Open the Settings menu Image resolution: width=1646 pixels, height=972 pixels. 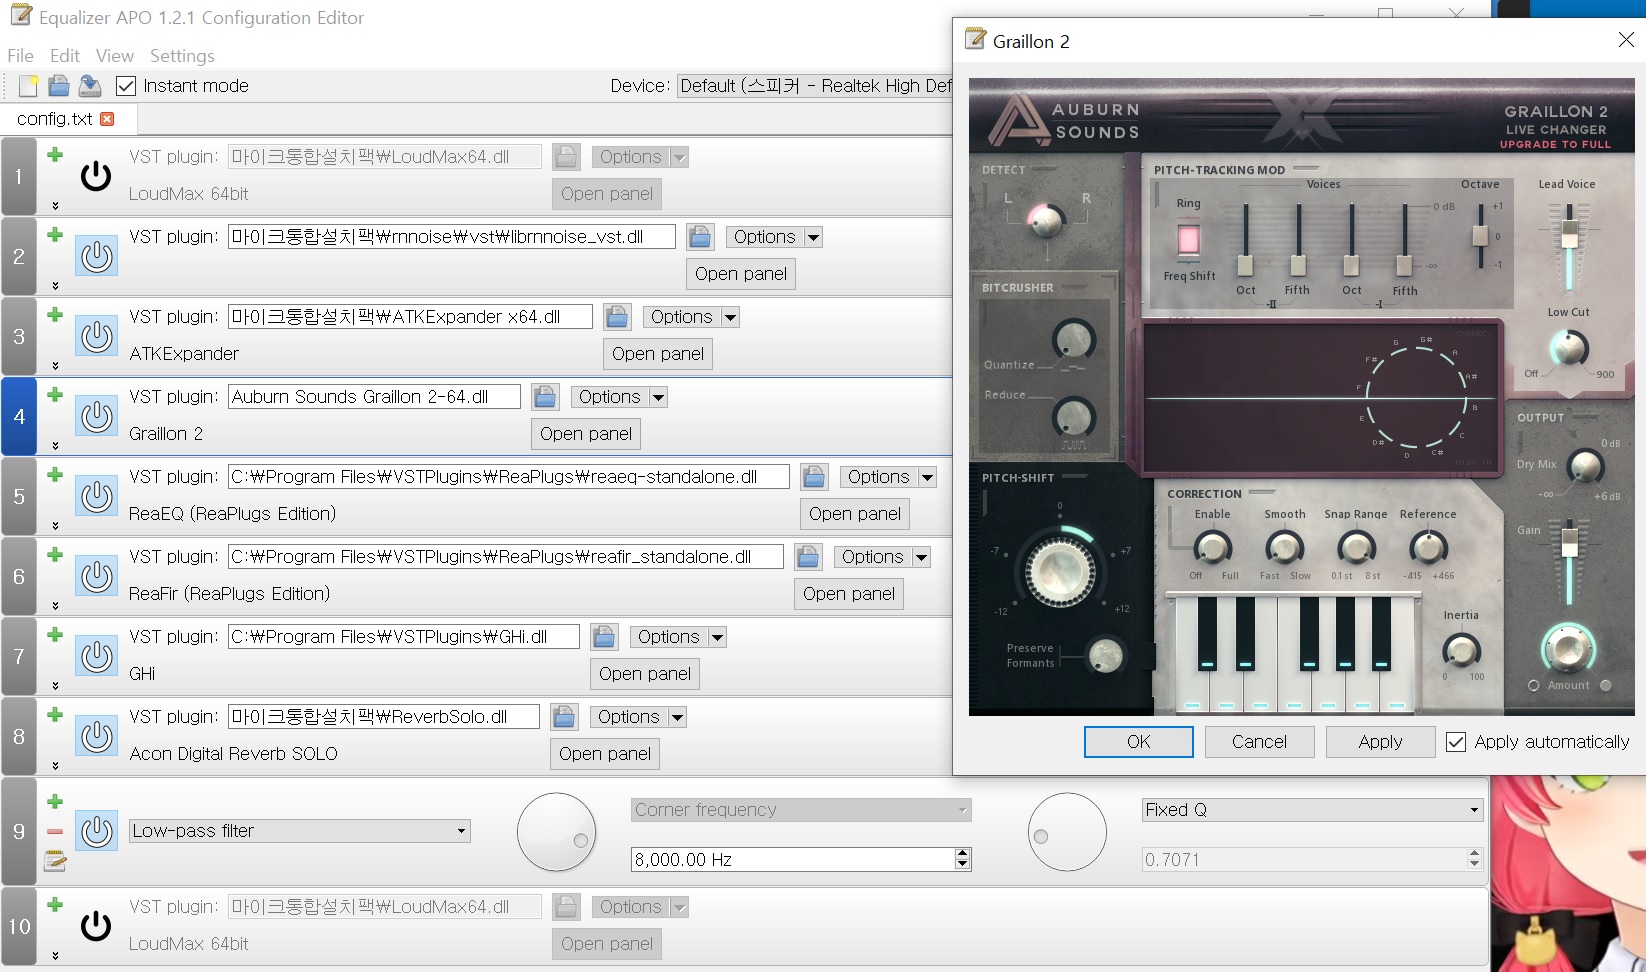[182, 56]
